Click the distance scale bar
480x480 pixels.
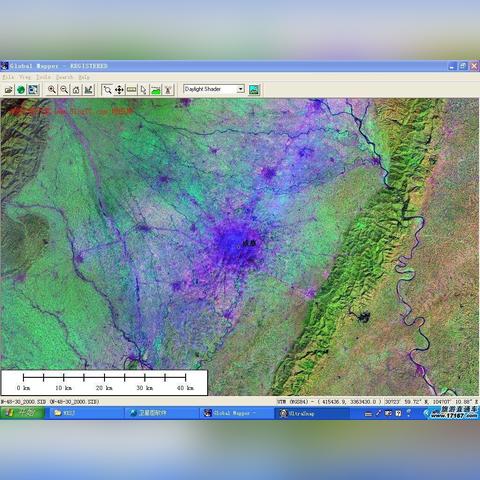pos(104,383)
